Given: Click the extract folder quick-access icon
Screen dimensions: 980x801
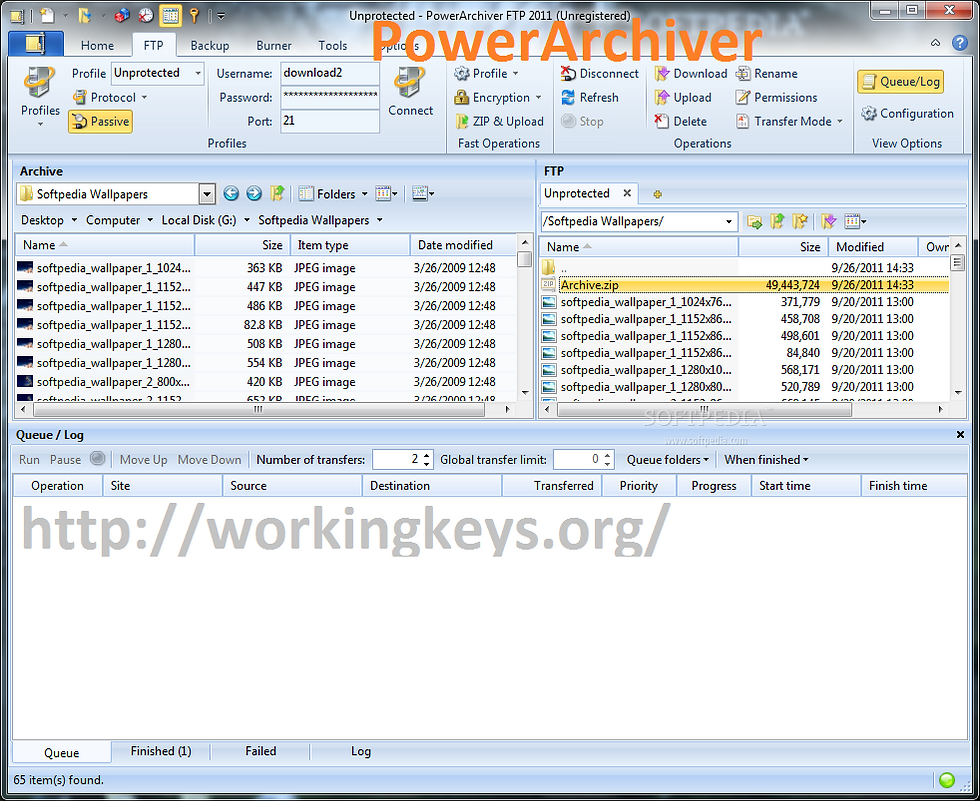Looking at the screenshot, I should [85, 15].
